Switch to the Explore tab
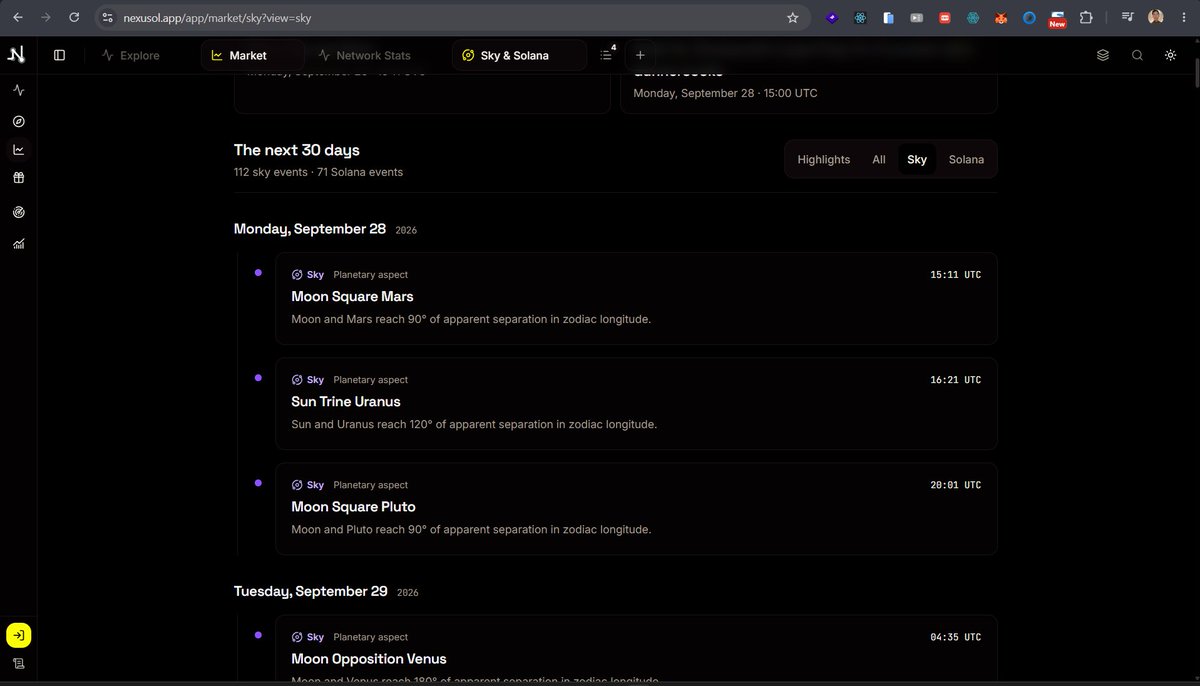 [131, 55]
